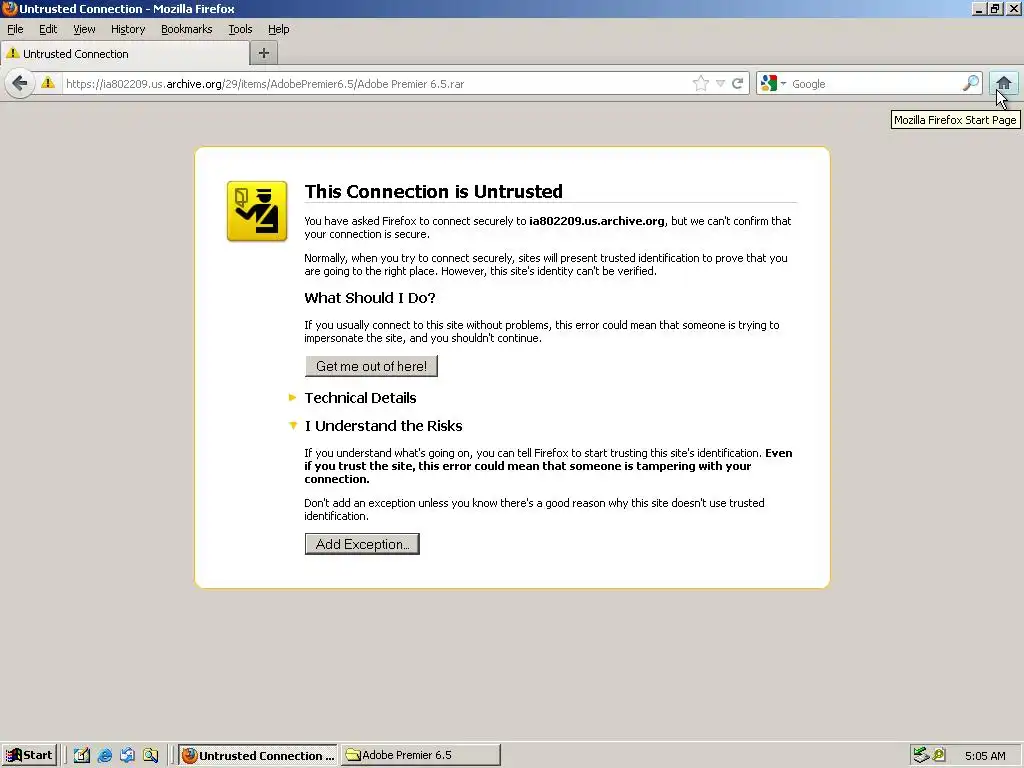1024x768 pixels.
Task: Open the Edit menu
Action: pos(48,29)
